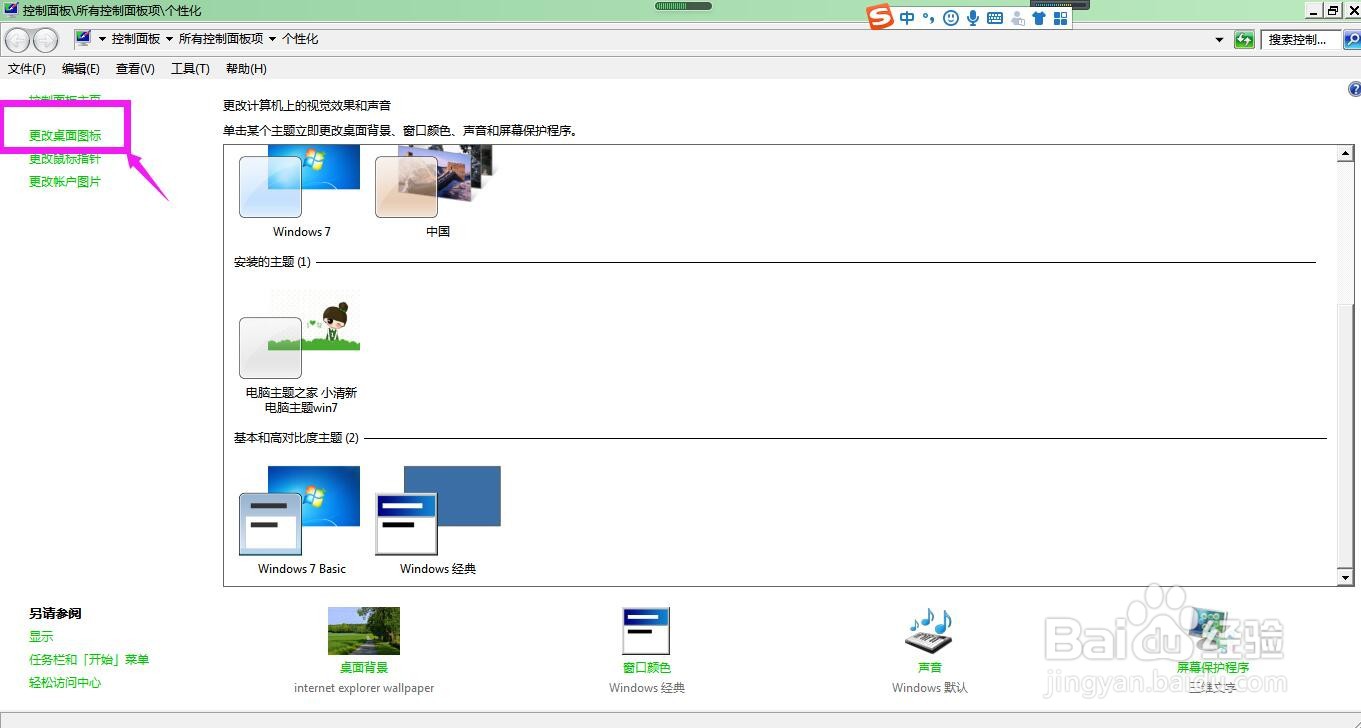The image size is (1361, 728).
Task: Click the microphone voice input icon
Action: [972, 18]
